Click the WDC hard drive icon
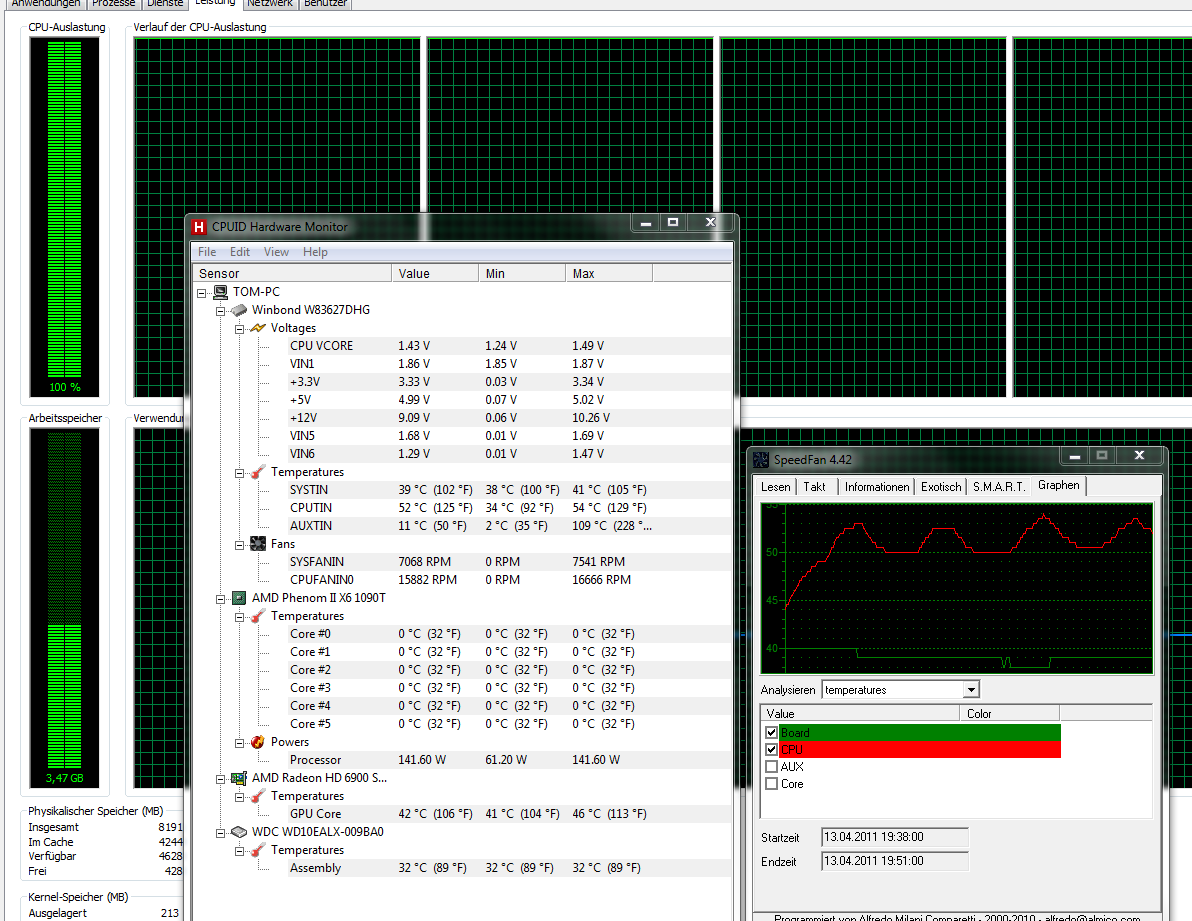Viewport: 1192px width, 921px height. (x=239, y=832)
